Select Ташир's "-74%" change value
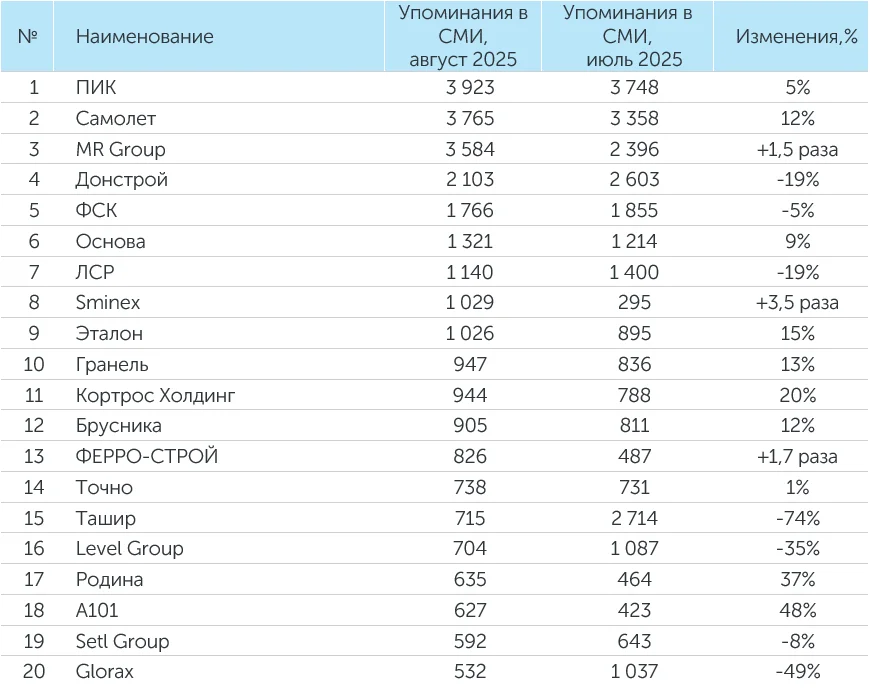The height and width of the screenshot is (688, 870). tap(797, 518)
